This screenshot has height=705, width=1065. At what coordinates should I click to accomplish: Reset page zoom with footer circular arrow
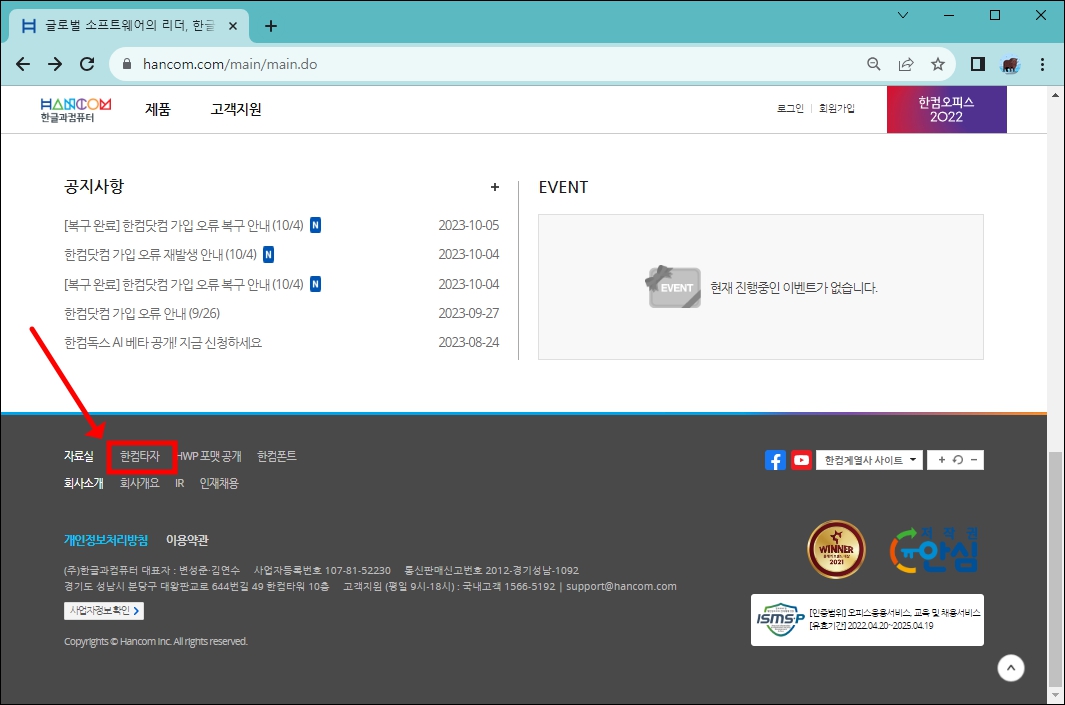[x=958, y=460]
